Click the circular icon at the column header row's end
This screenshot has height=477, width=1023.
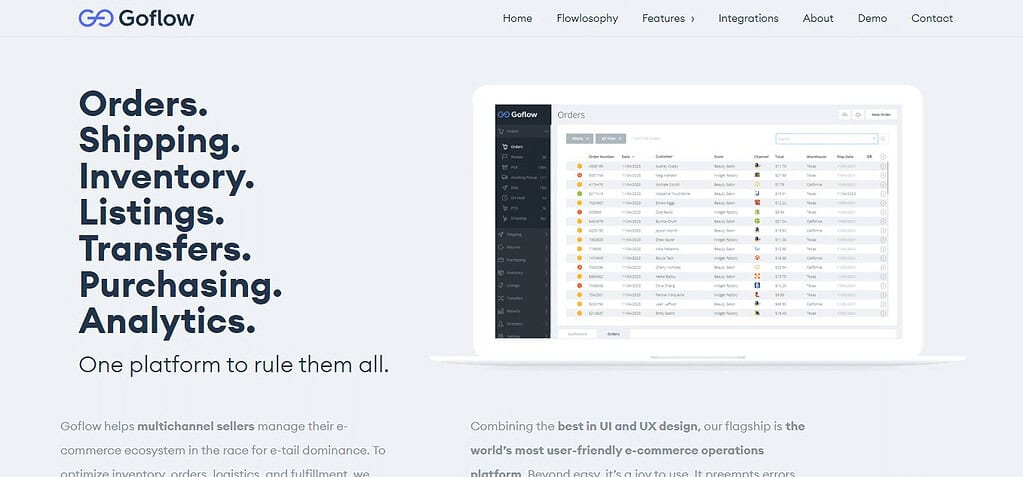pos(883,157)
